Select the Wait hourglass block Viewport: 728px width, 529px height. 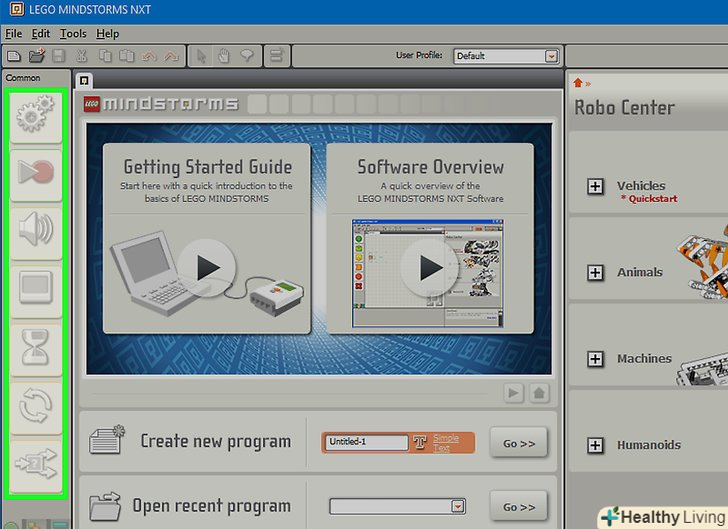coord(36,349)
